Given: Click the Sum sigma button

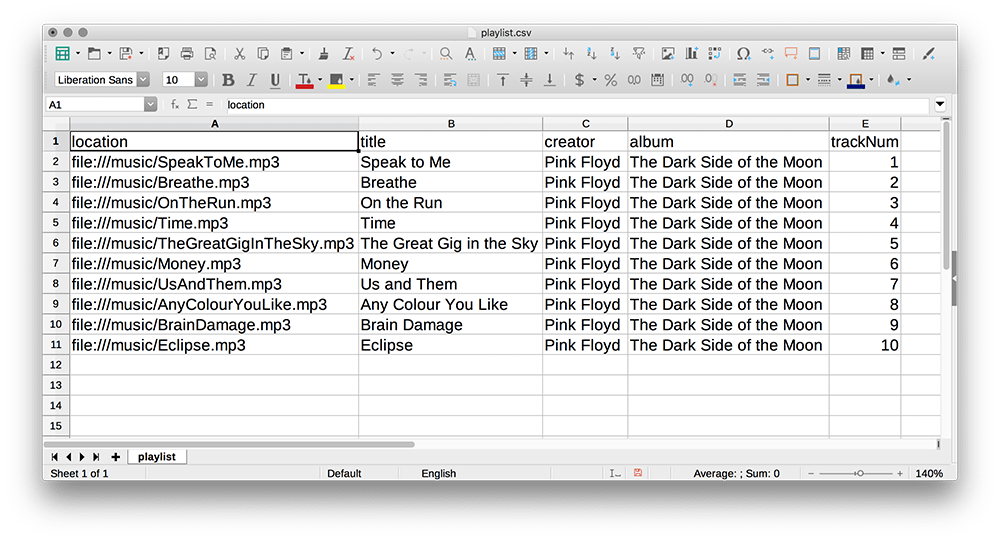Looking at the screenshot, I should point(192,105).
